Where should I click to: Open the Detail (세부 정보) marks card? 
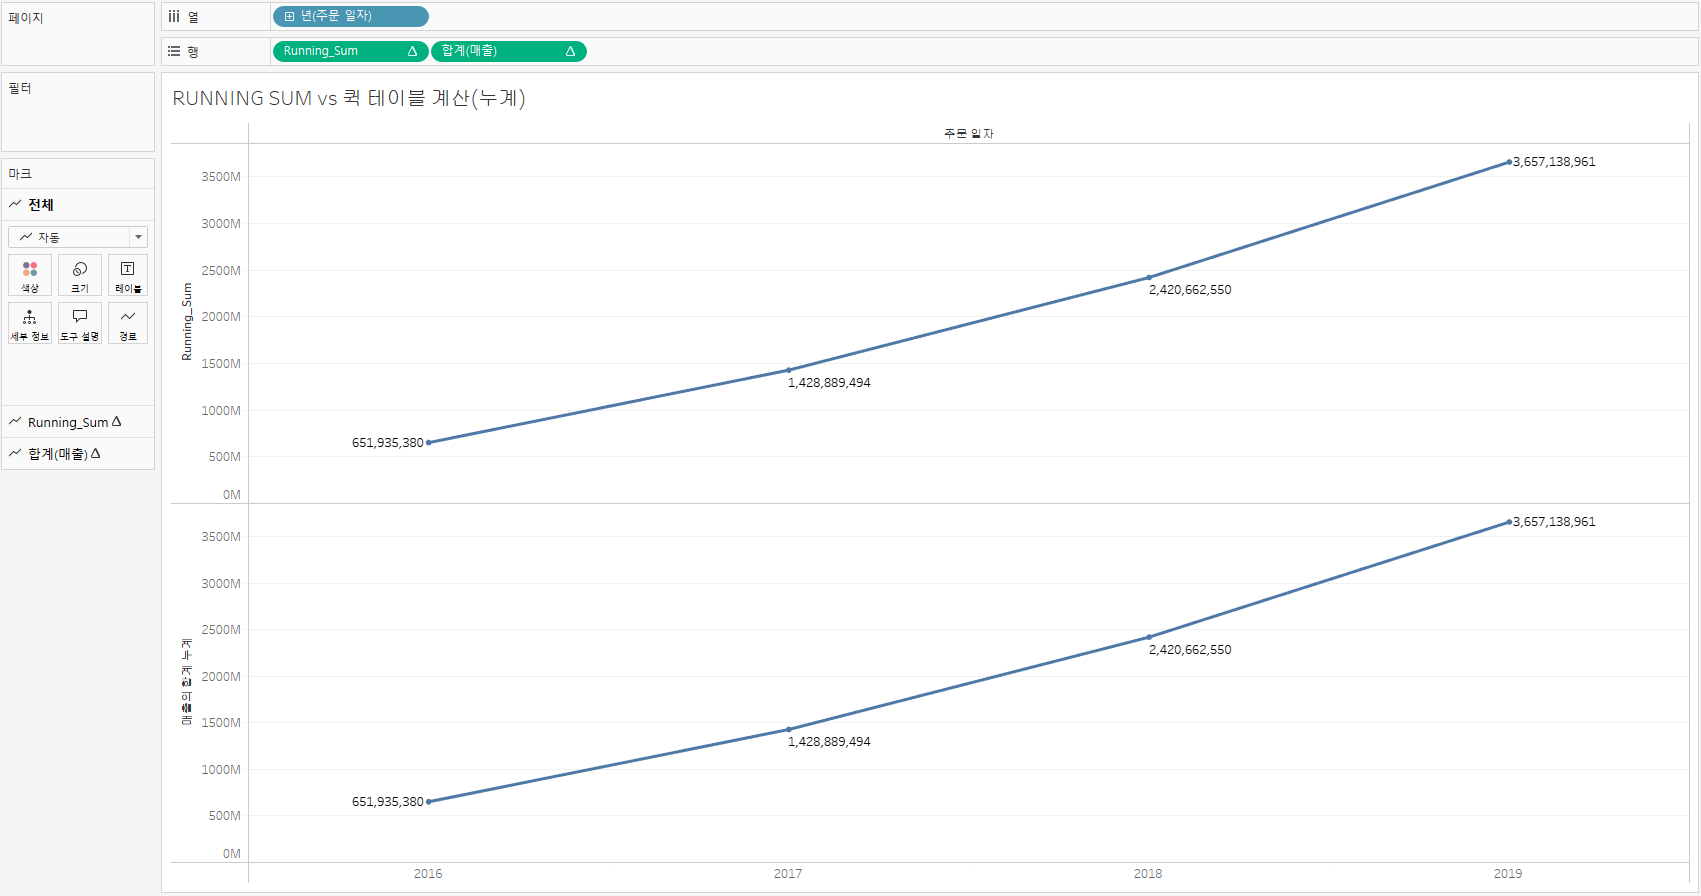tap(30, 323)
